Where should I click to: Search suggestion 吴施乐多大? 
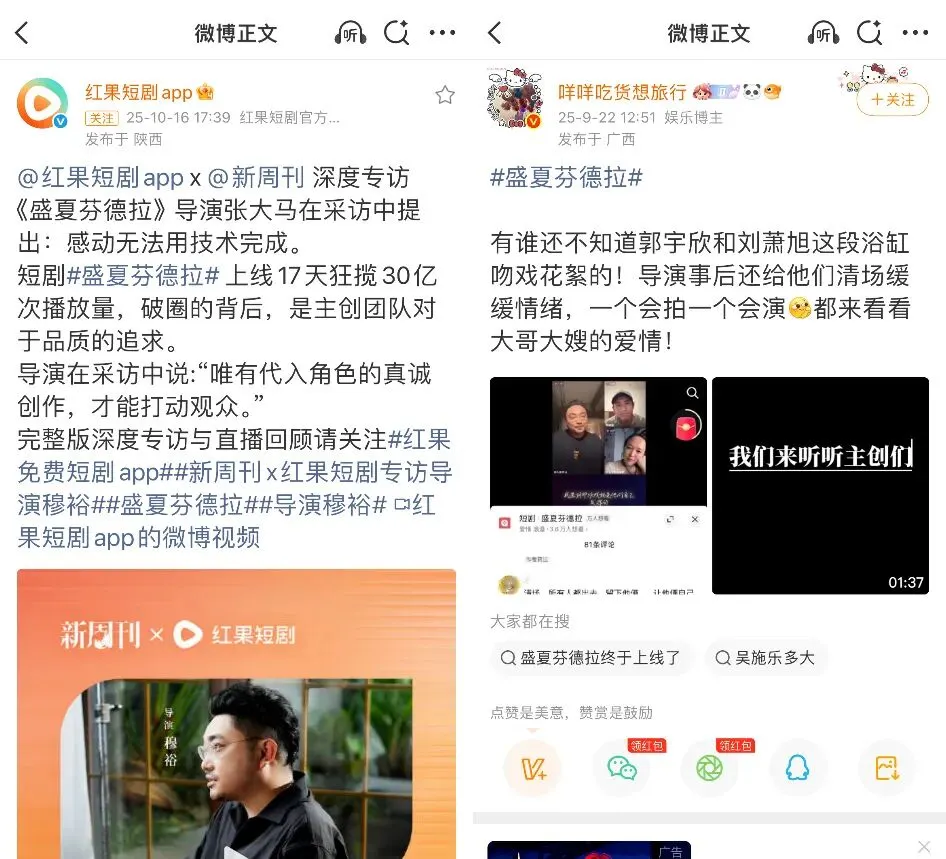coord(765,658)
